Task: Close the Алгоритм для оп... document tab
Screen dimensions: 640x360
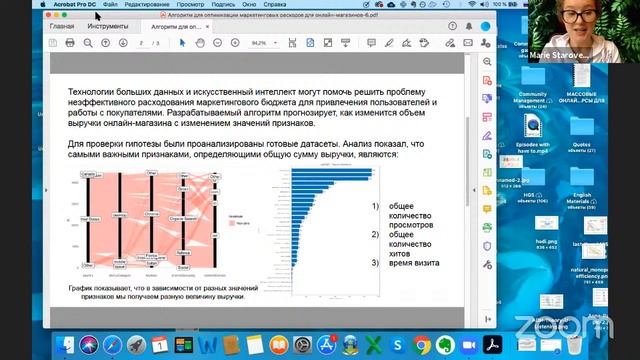Action: [x=207, y=27]
